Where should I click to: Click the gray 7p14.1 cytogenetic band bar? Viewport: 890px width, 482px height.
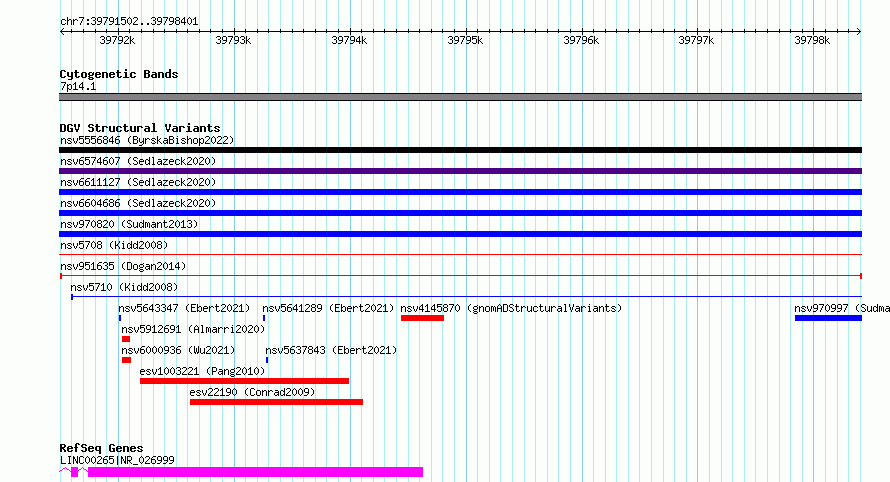pos(460,98)
